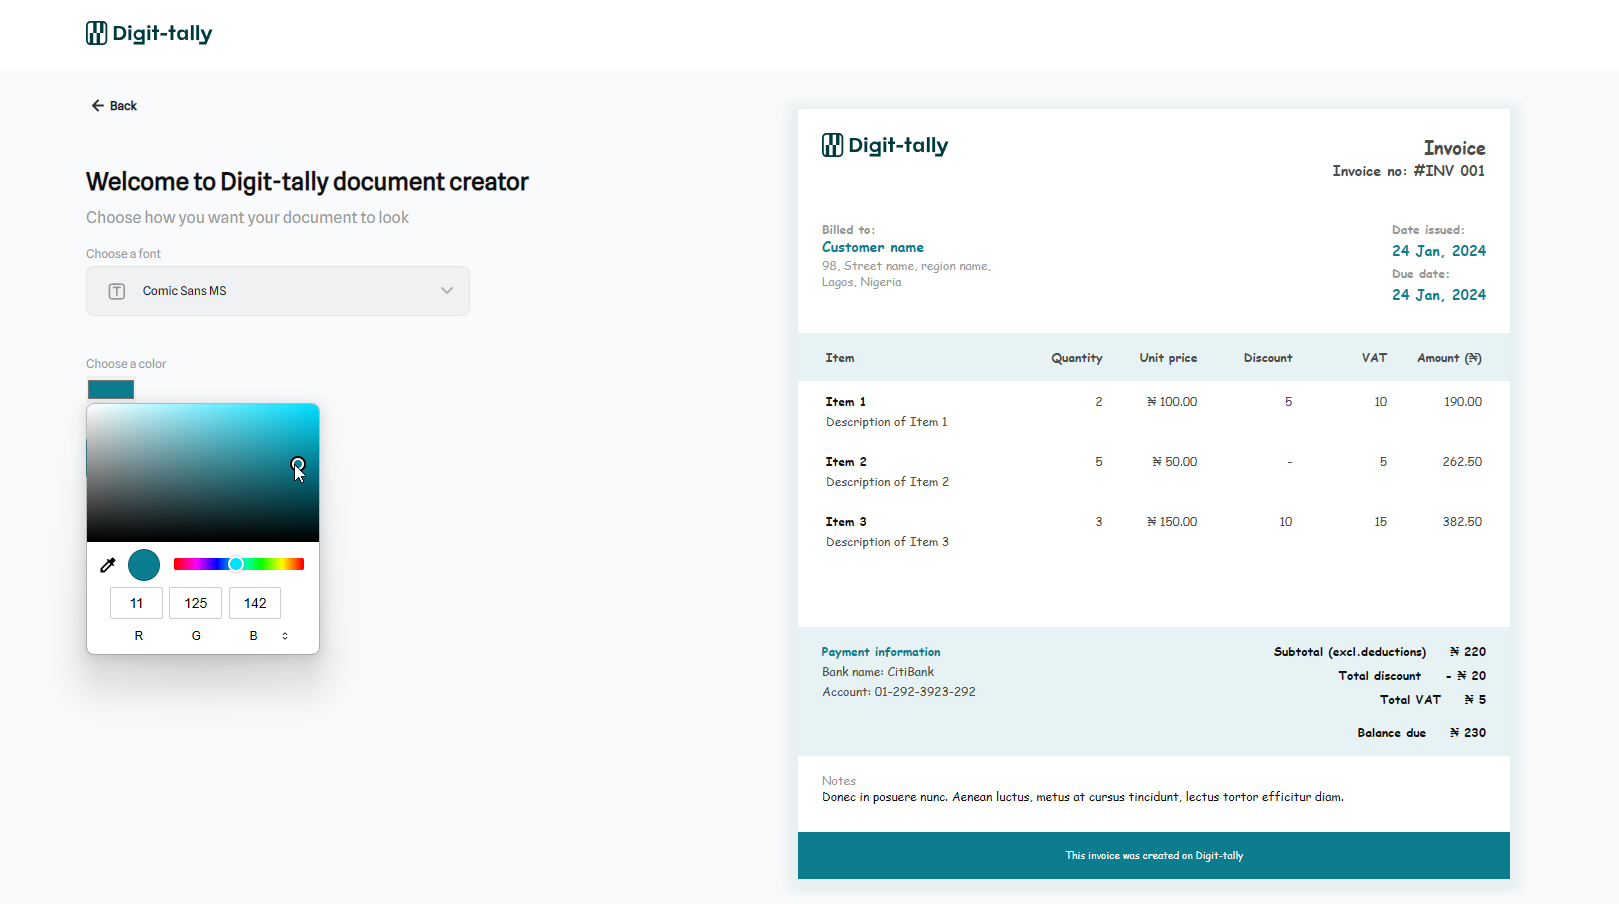
Task: Click the Quantity column header
Action: click(1076, 358)
